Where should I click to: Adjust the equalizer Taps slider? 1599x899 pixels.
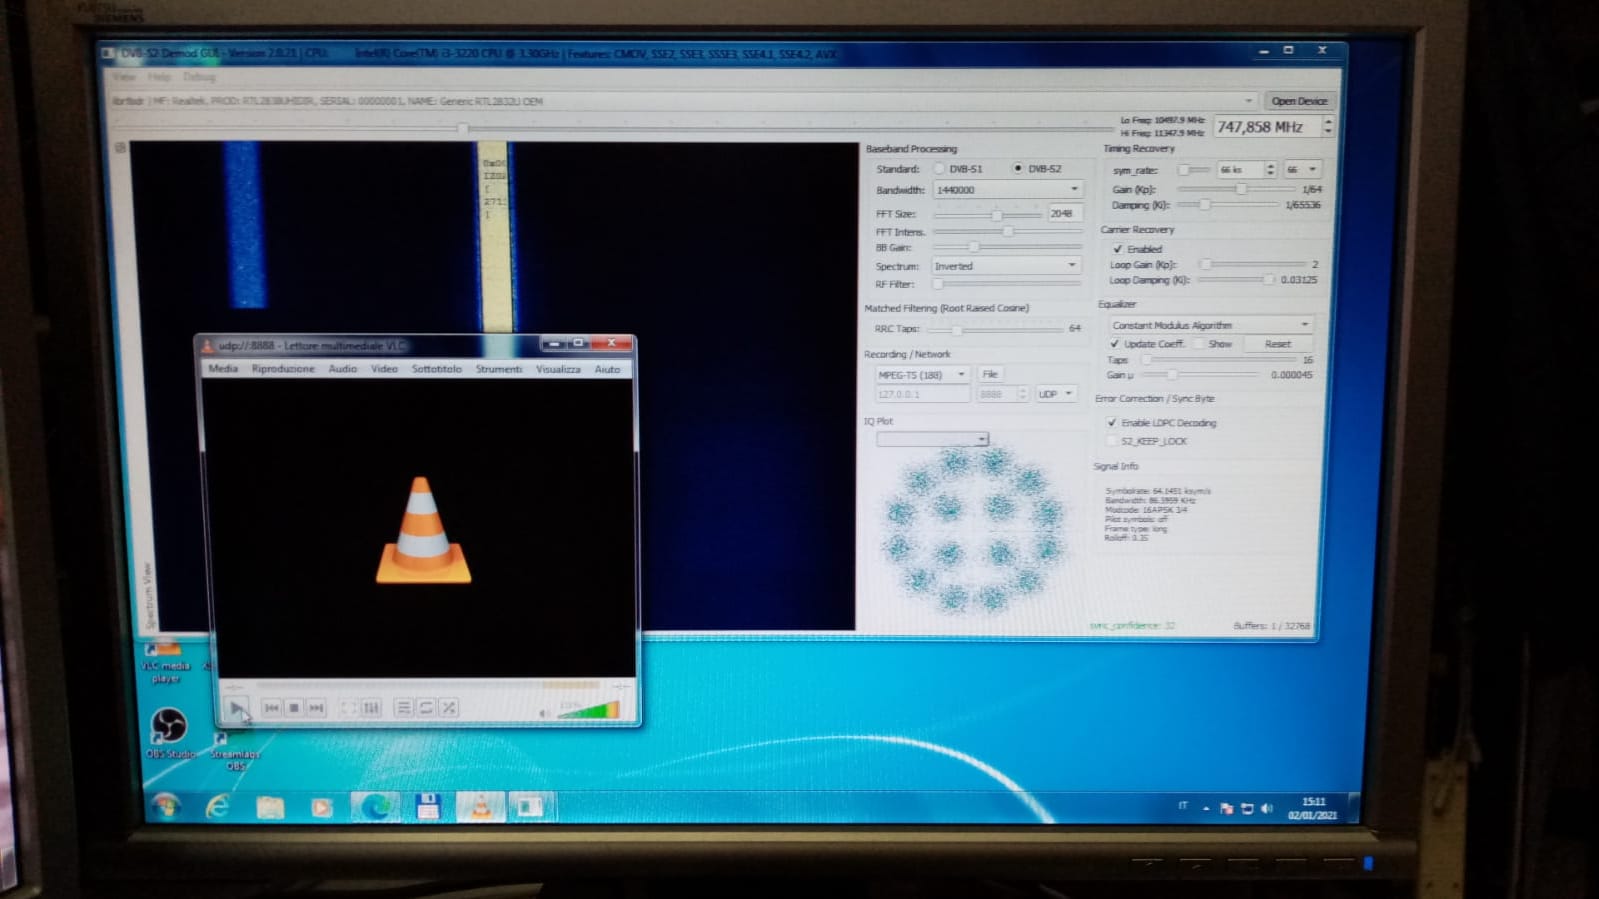[x=1218, y=360]
